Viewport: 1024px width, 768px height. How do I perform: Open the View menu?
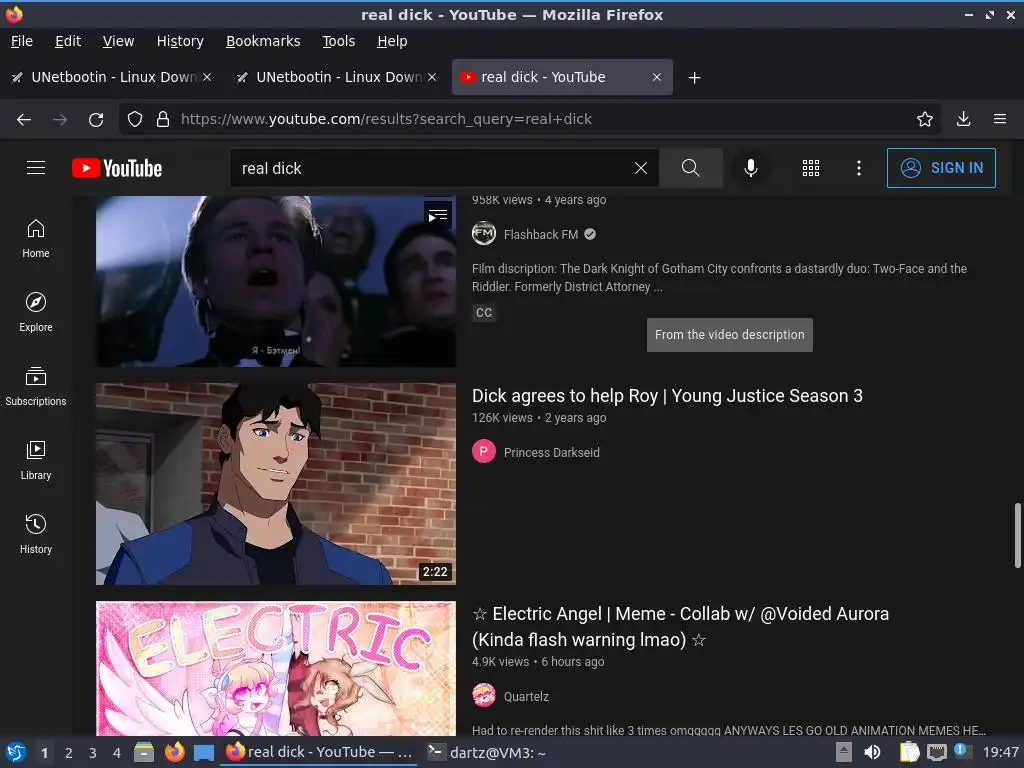[118, 41]
